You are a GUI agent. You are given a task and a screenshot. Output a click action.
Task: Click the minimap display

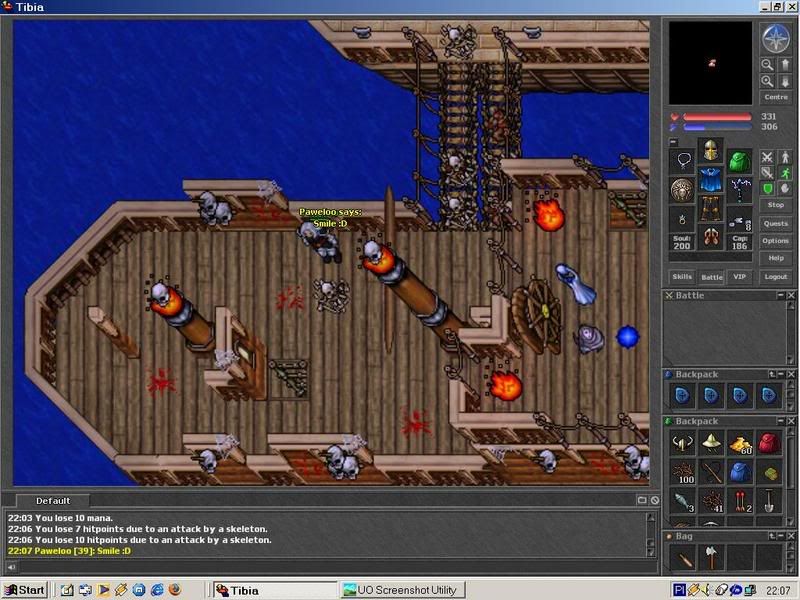click(x=711, y=63)
